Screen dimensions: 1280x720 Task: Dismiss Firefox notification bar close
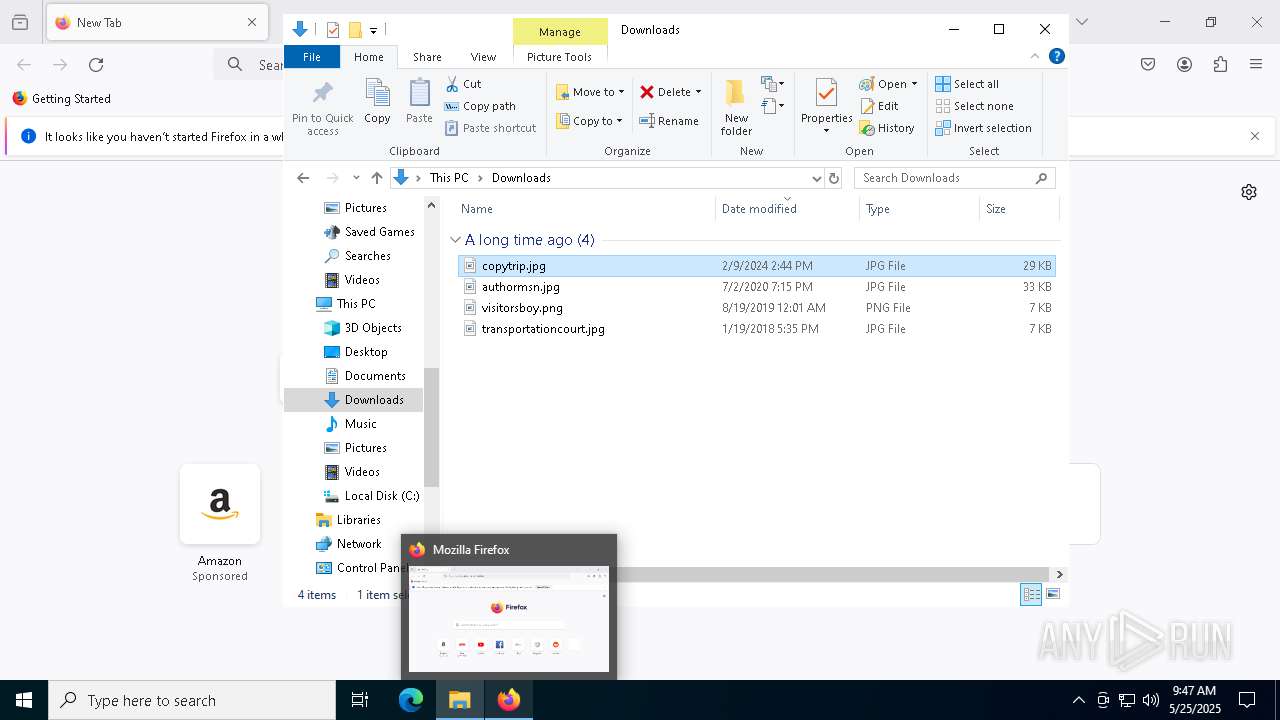(x=1255, y=136)
